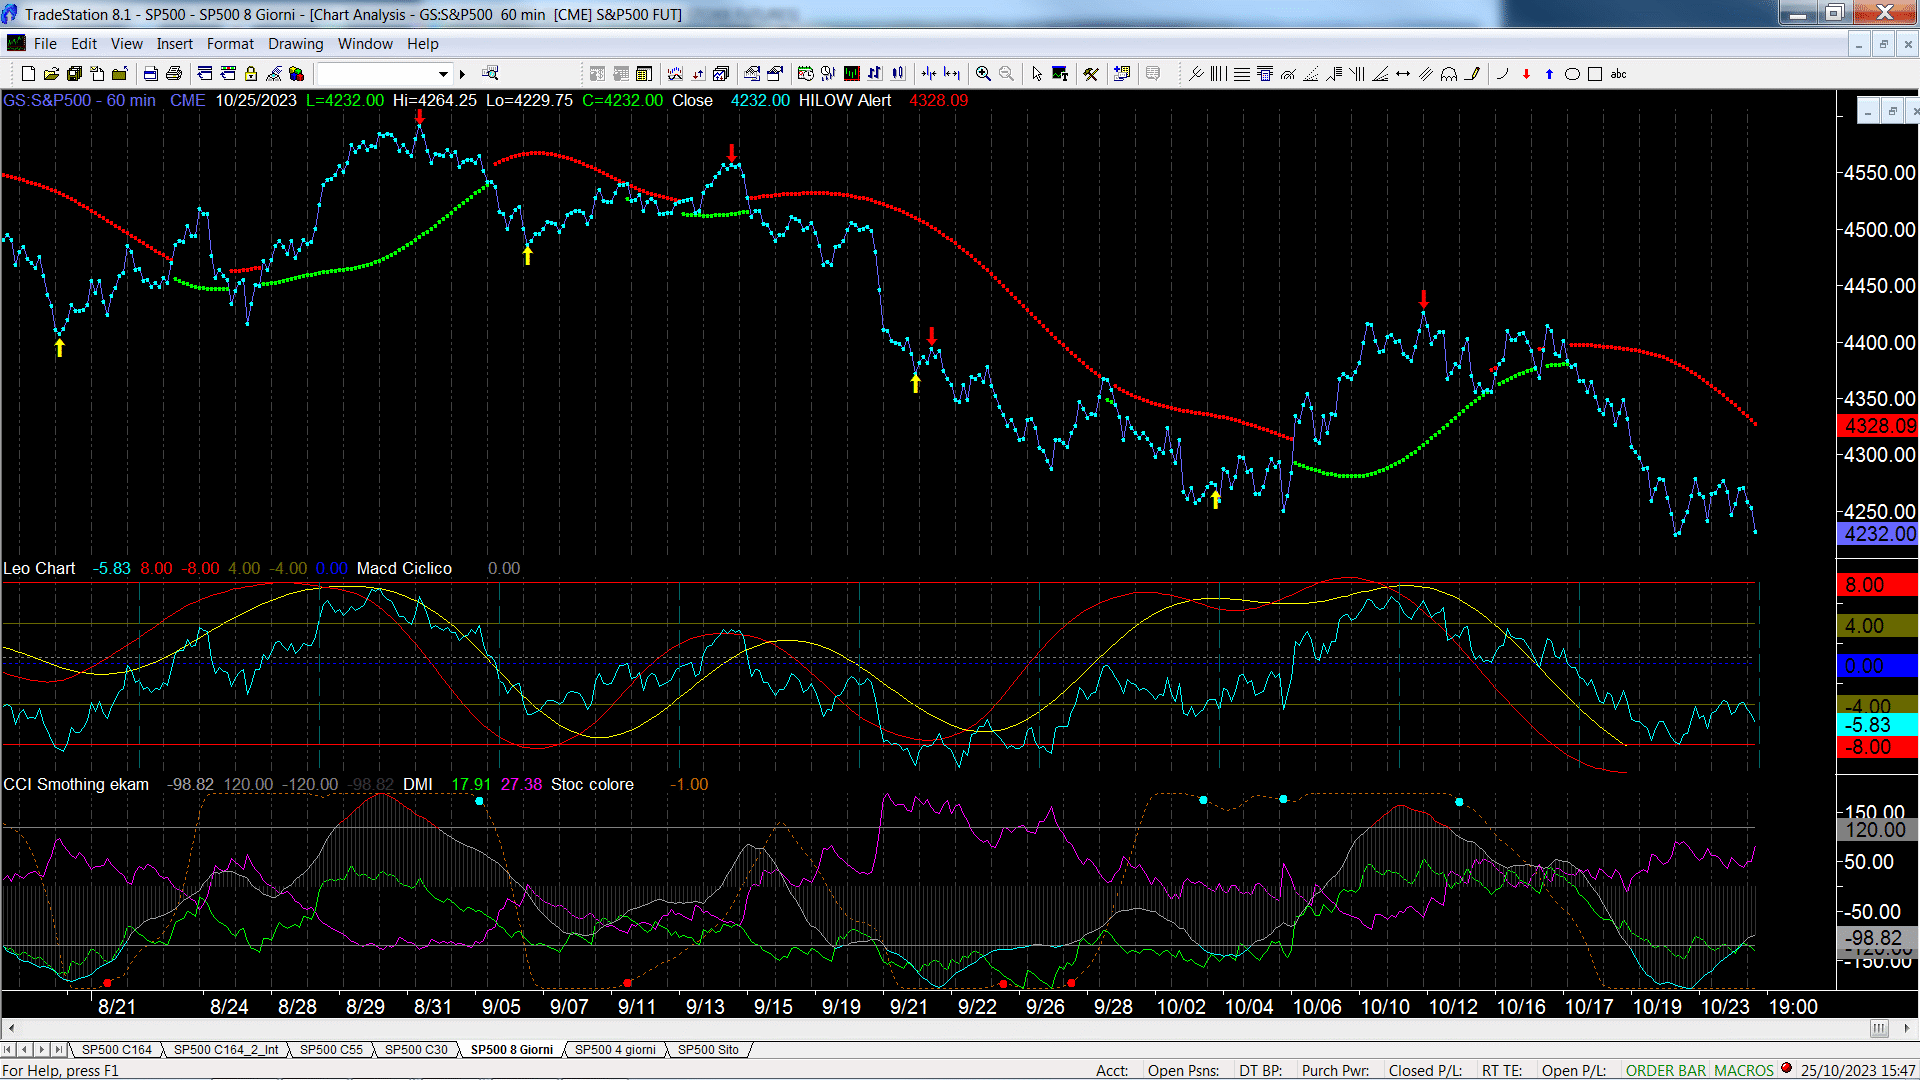Open the File menu

coord(45,44)
